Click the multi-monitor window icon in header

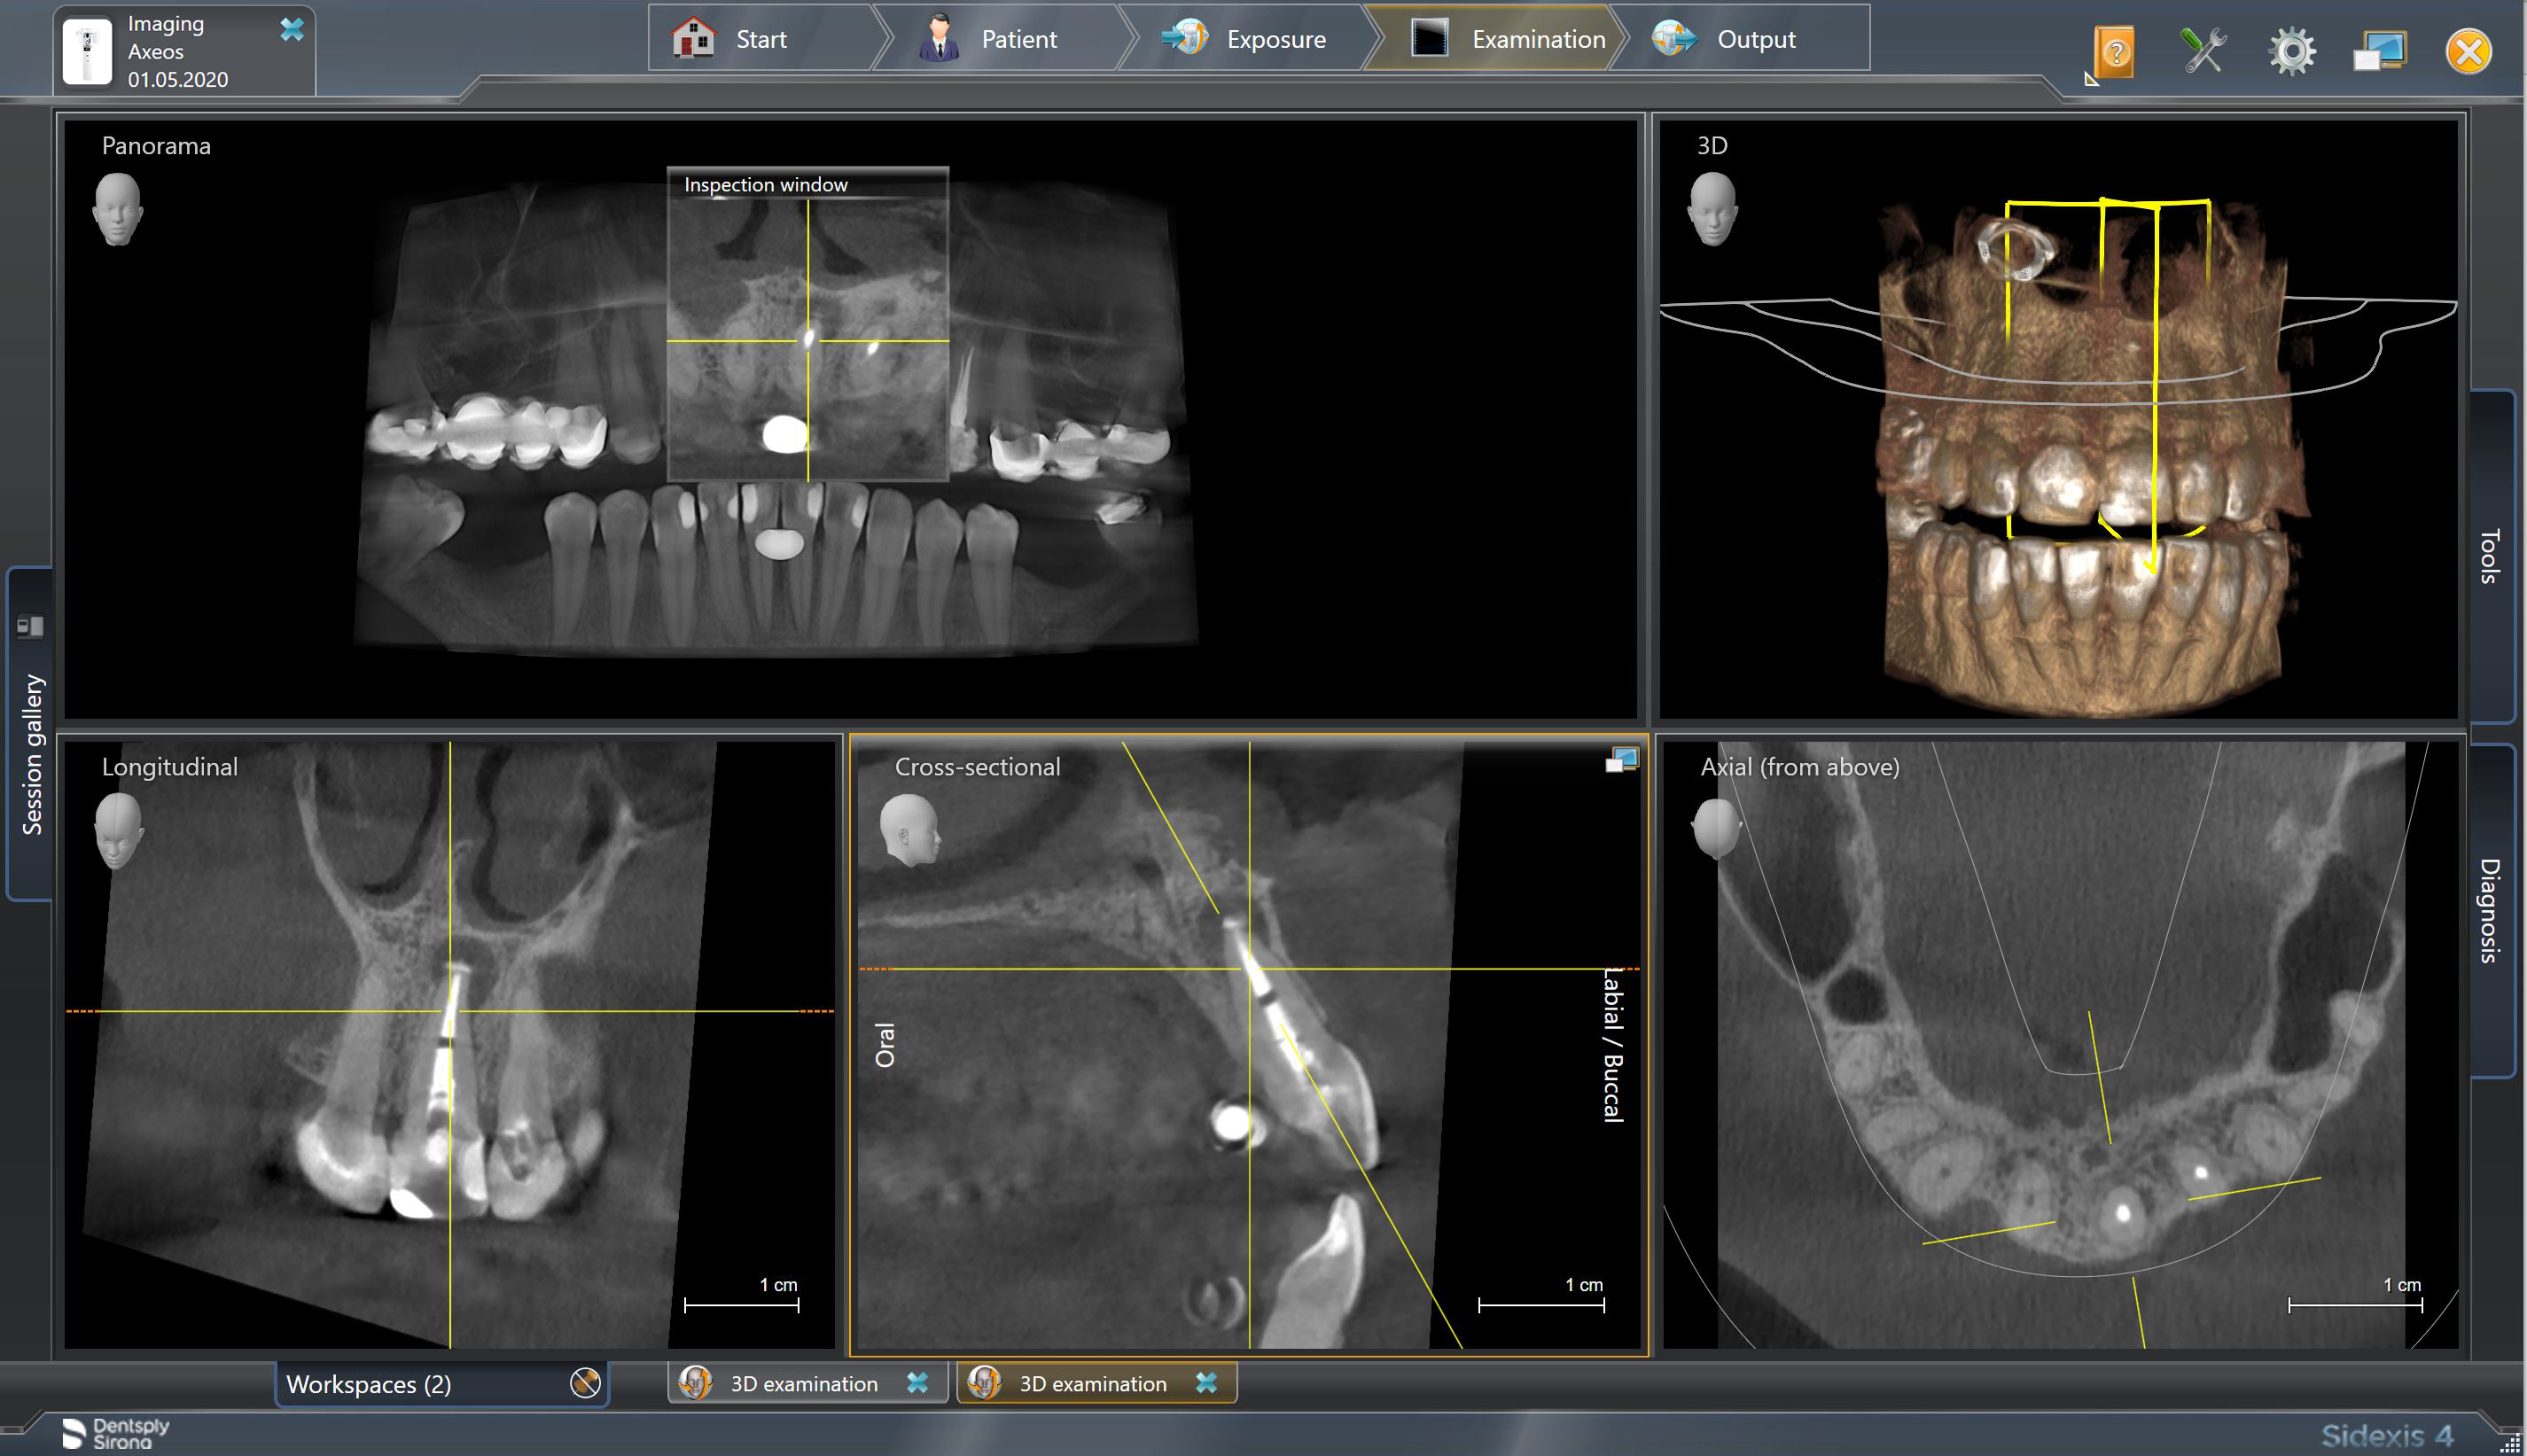[2380, 51]
